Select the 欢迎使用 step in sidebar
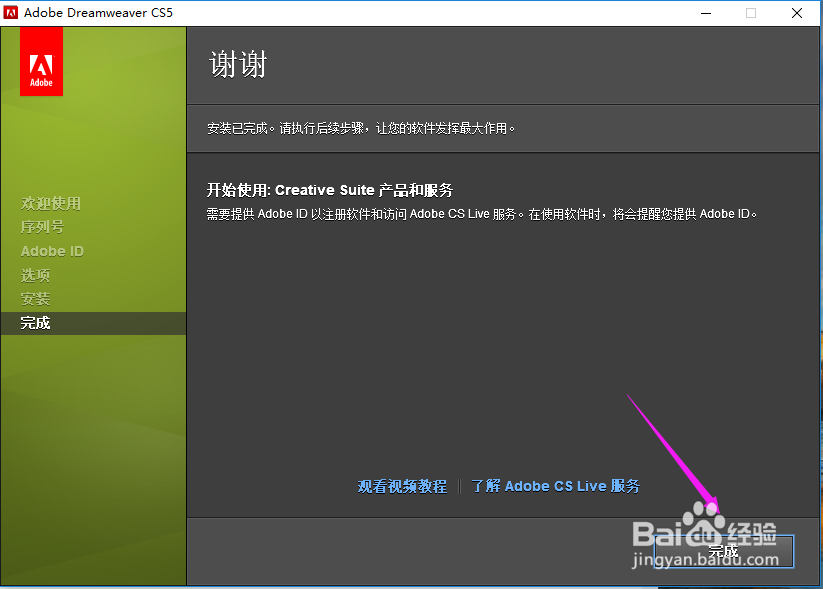The image size is (823, 589). coord(51,203)
